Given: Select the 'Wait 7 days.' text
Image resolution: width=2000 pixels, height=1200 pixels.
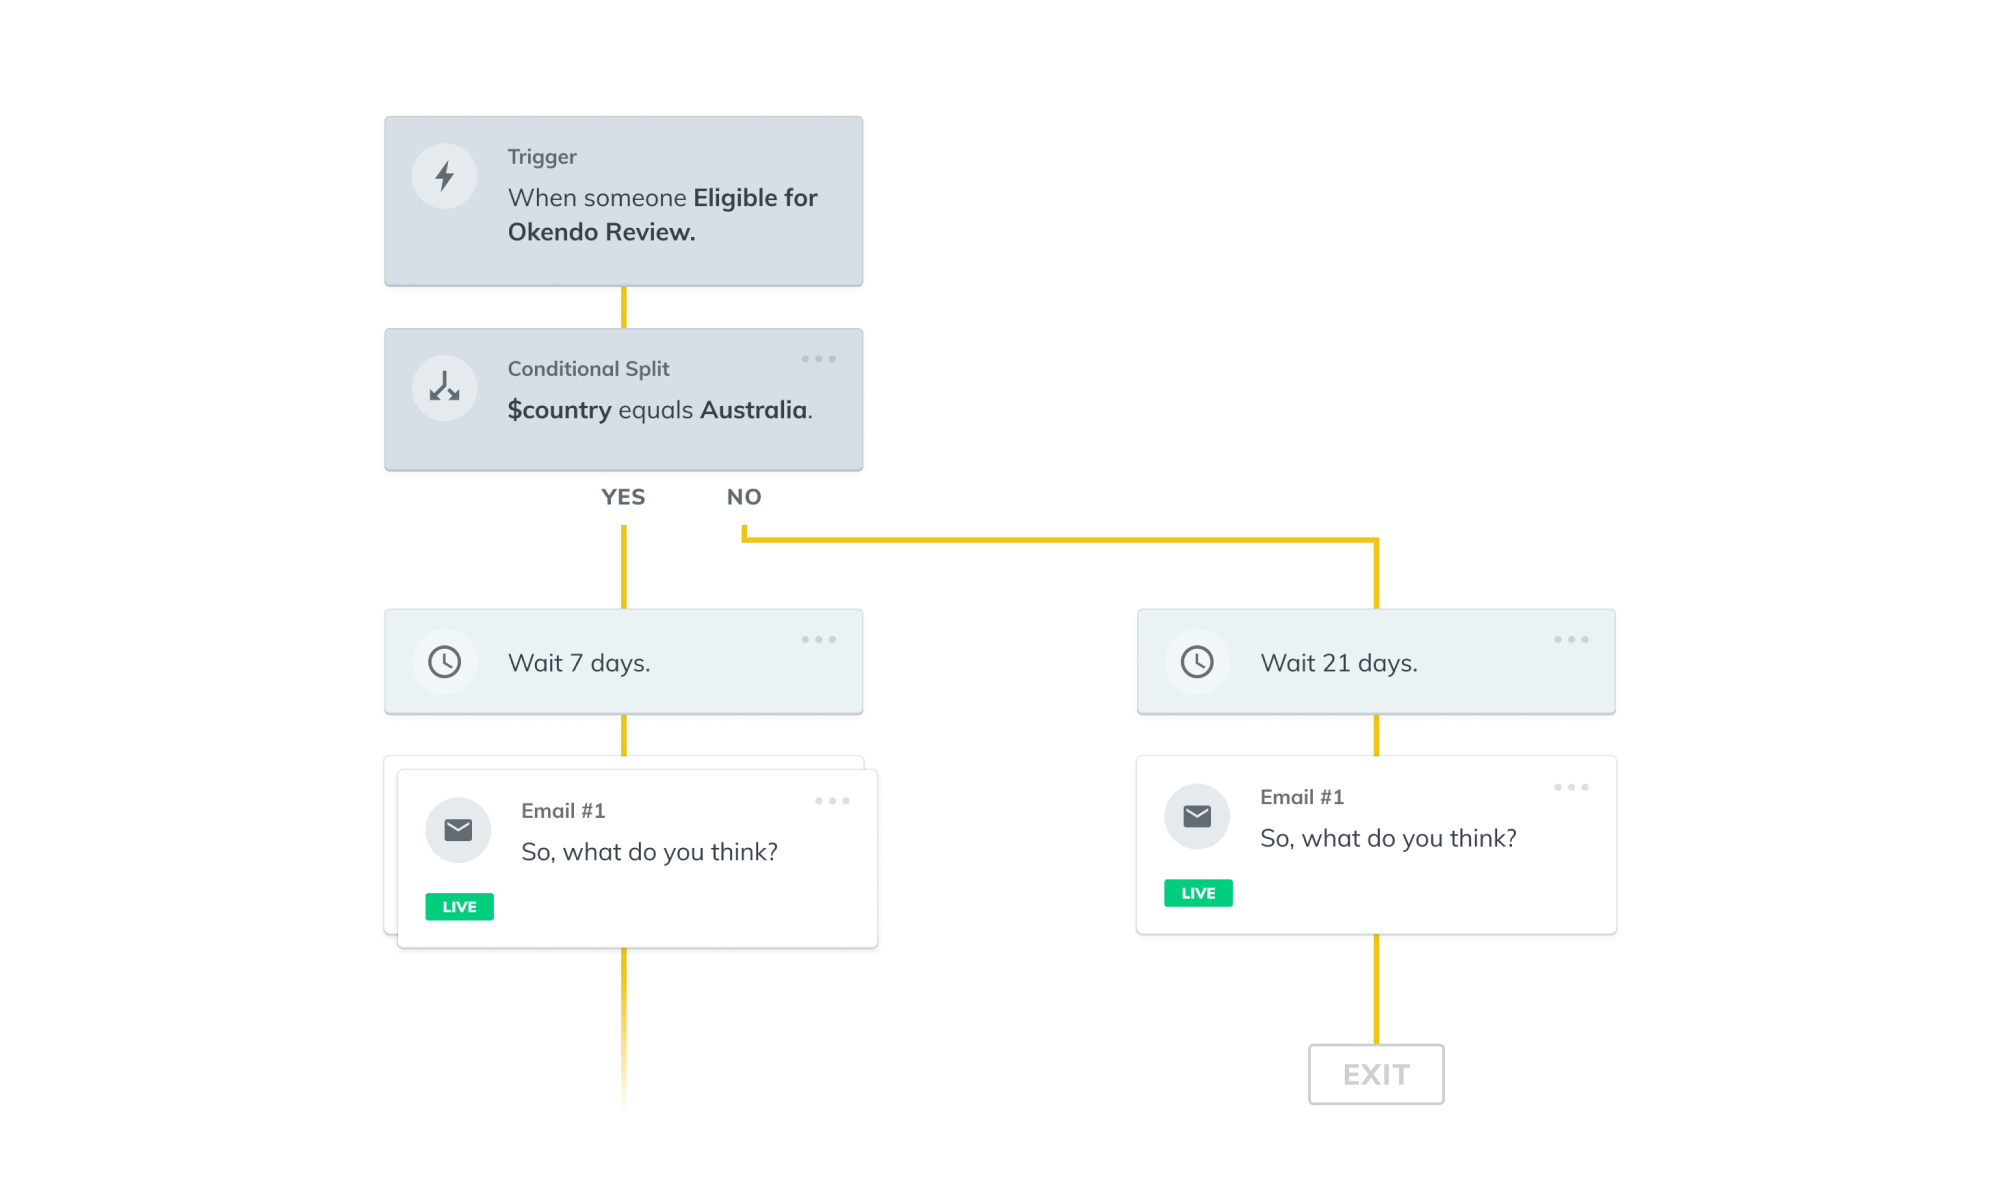Looking at the screenshot, I should [579, 663].
